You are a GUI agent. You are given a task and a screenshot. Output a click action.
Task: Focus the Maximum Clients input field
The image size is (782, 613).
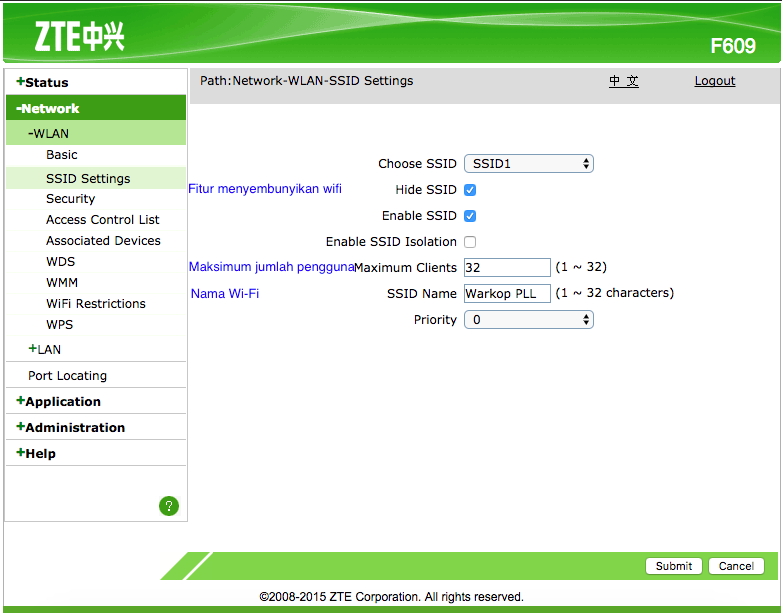(x=507, y=267)
